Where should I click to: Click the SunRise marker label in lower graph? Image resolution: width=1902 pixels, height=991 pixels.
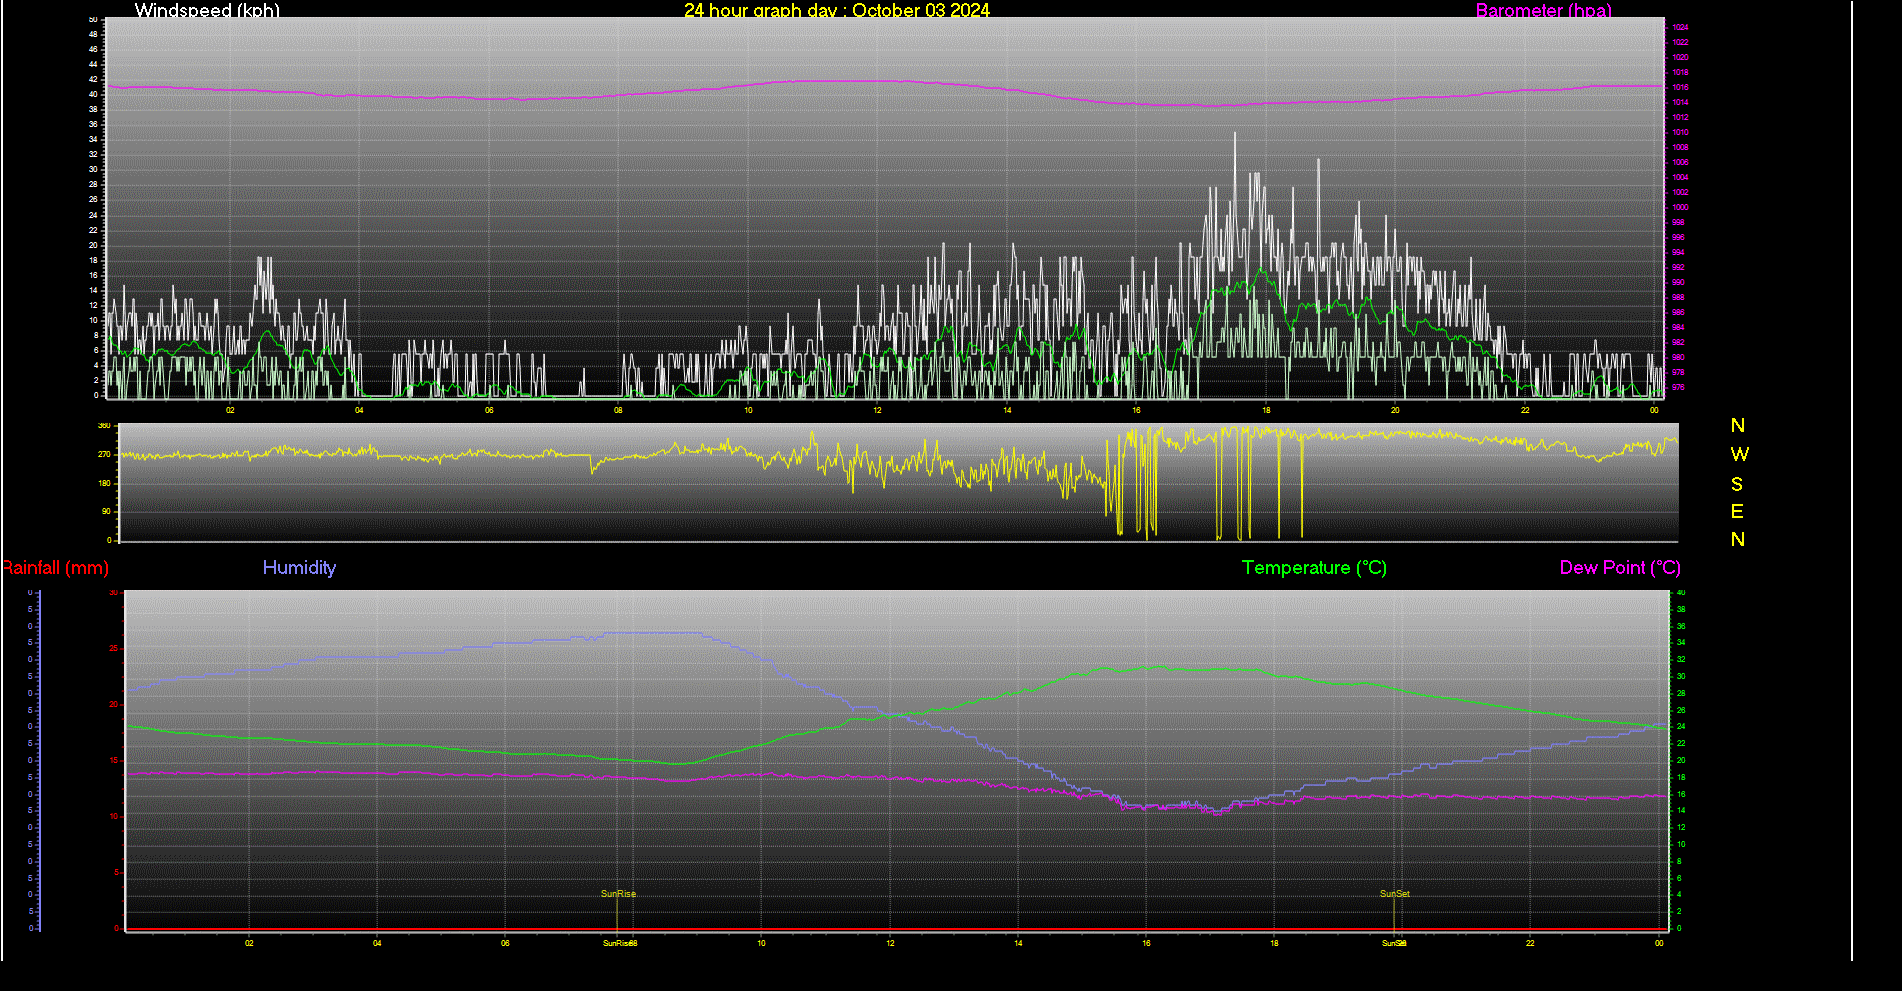click(618, 893)
